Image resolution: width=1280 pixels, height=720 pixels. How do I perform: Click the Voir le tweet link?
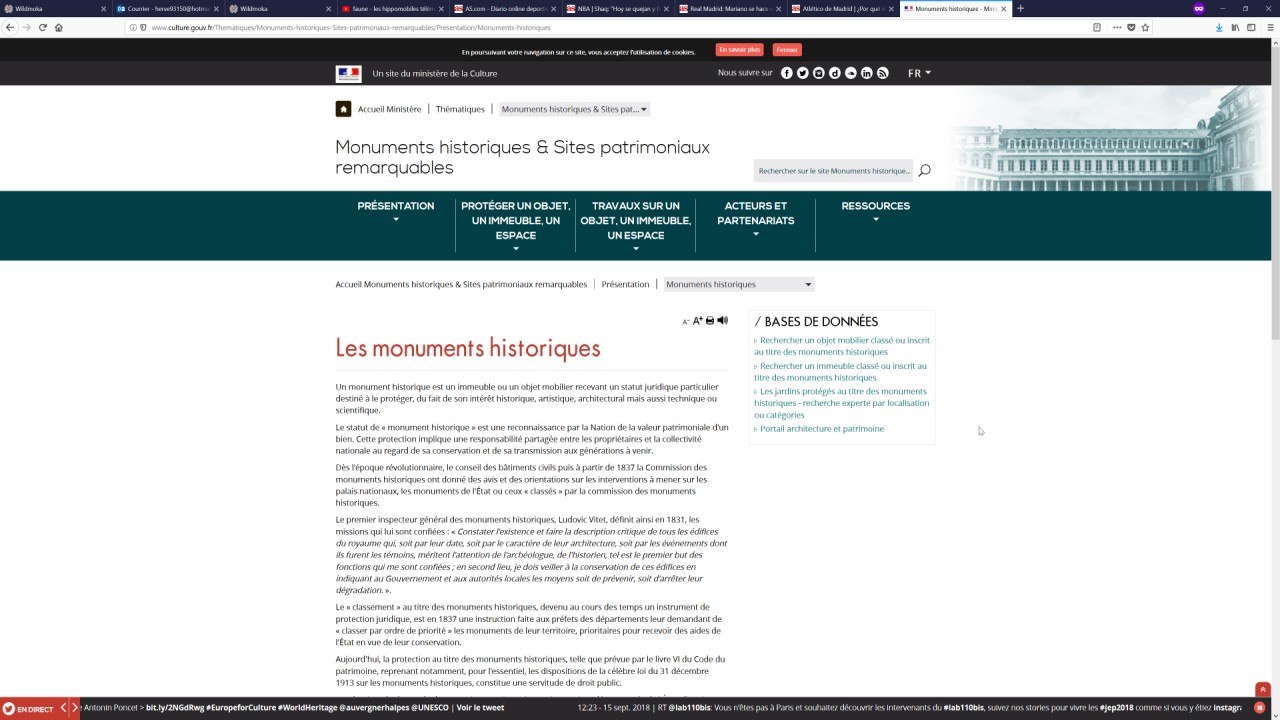click(x=480, y=708)
